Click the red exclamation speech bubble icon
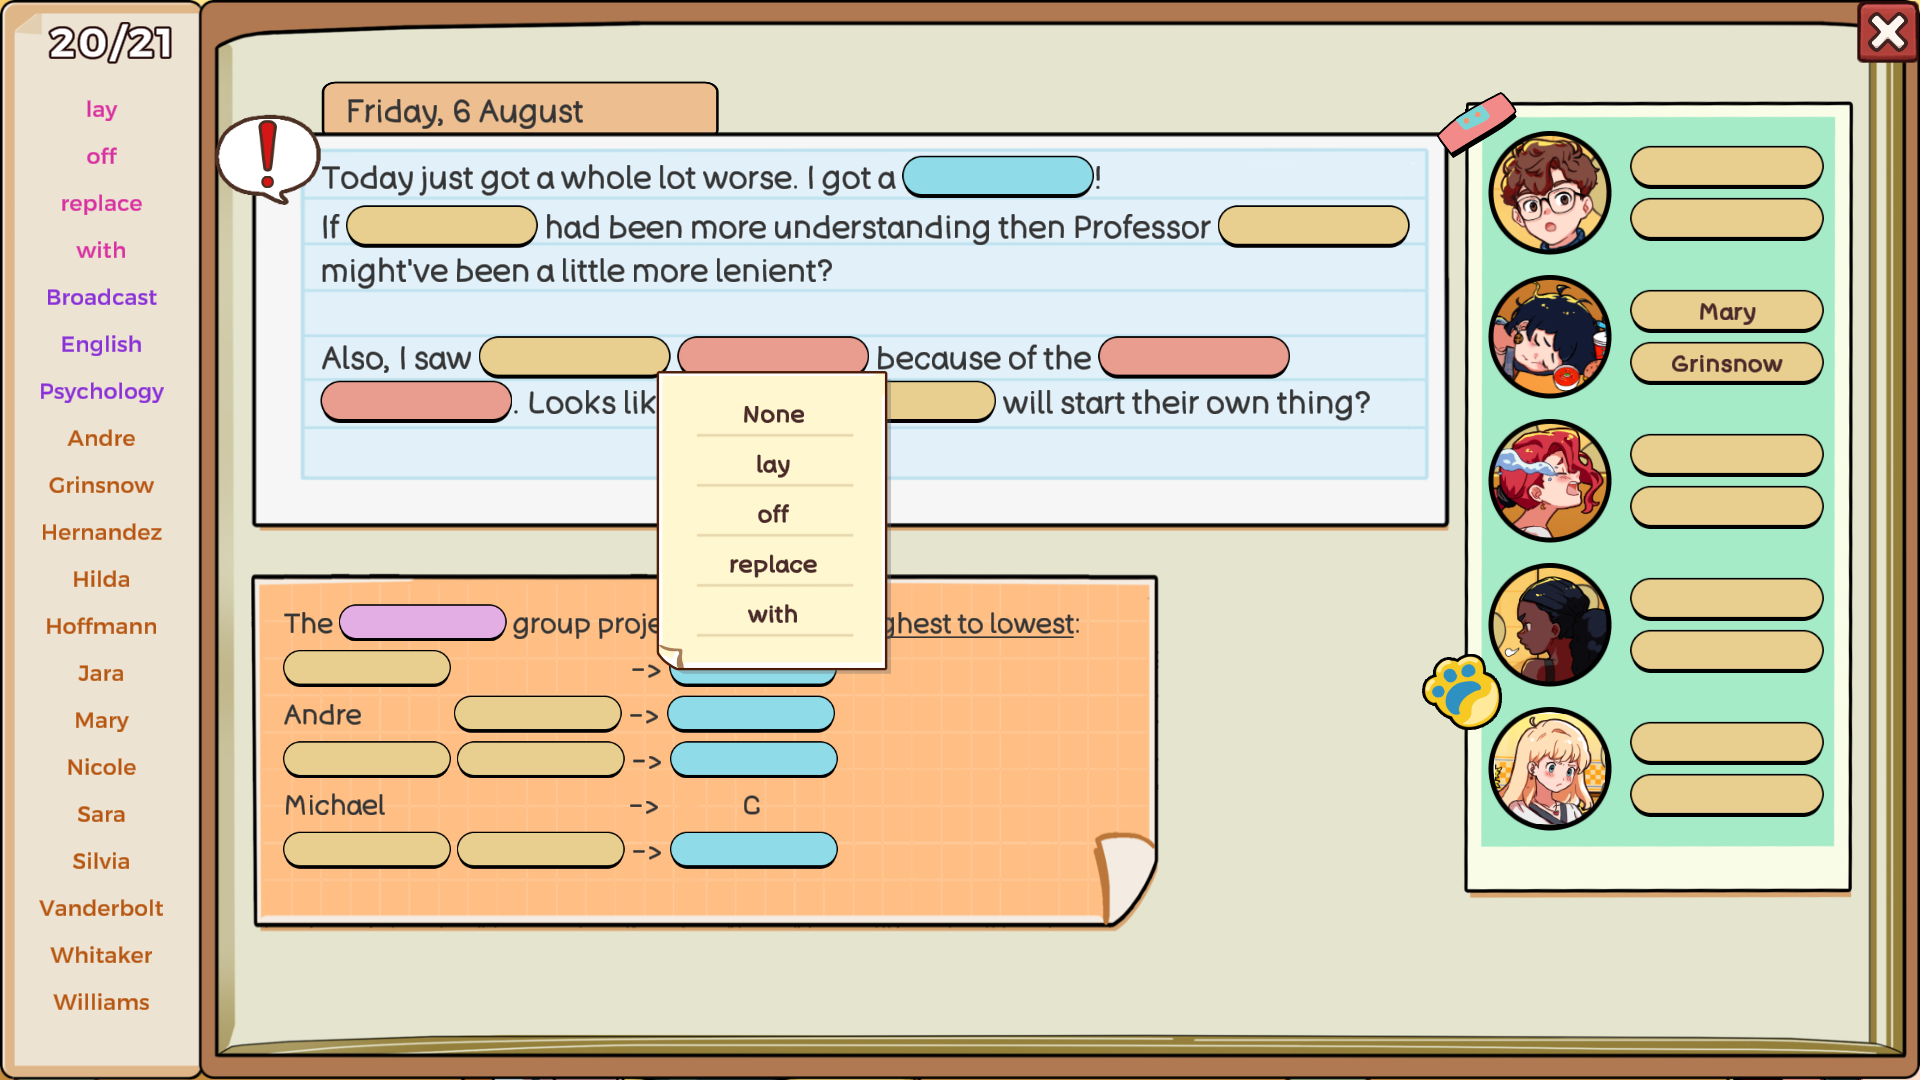The image size is (1920, 1080). 267,158
